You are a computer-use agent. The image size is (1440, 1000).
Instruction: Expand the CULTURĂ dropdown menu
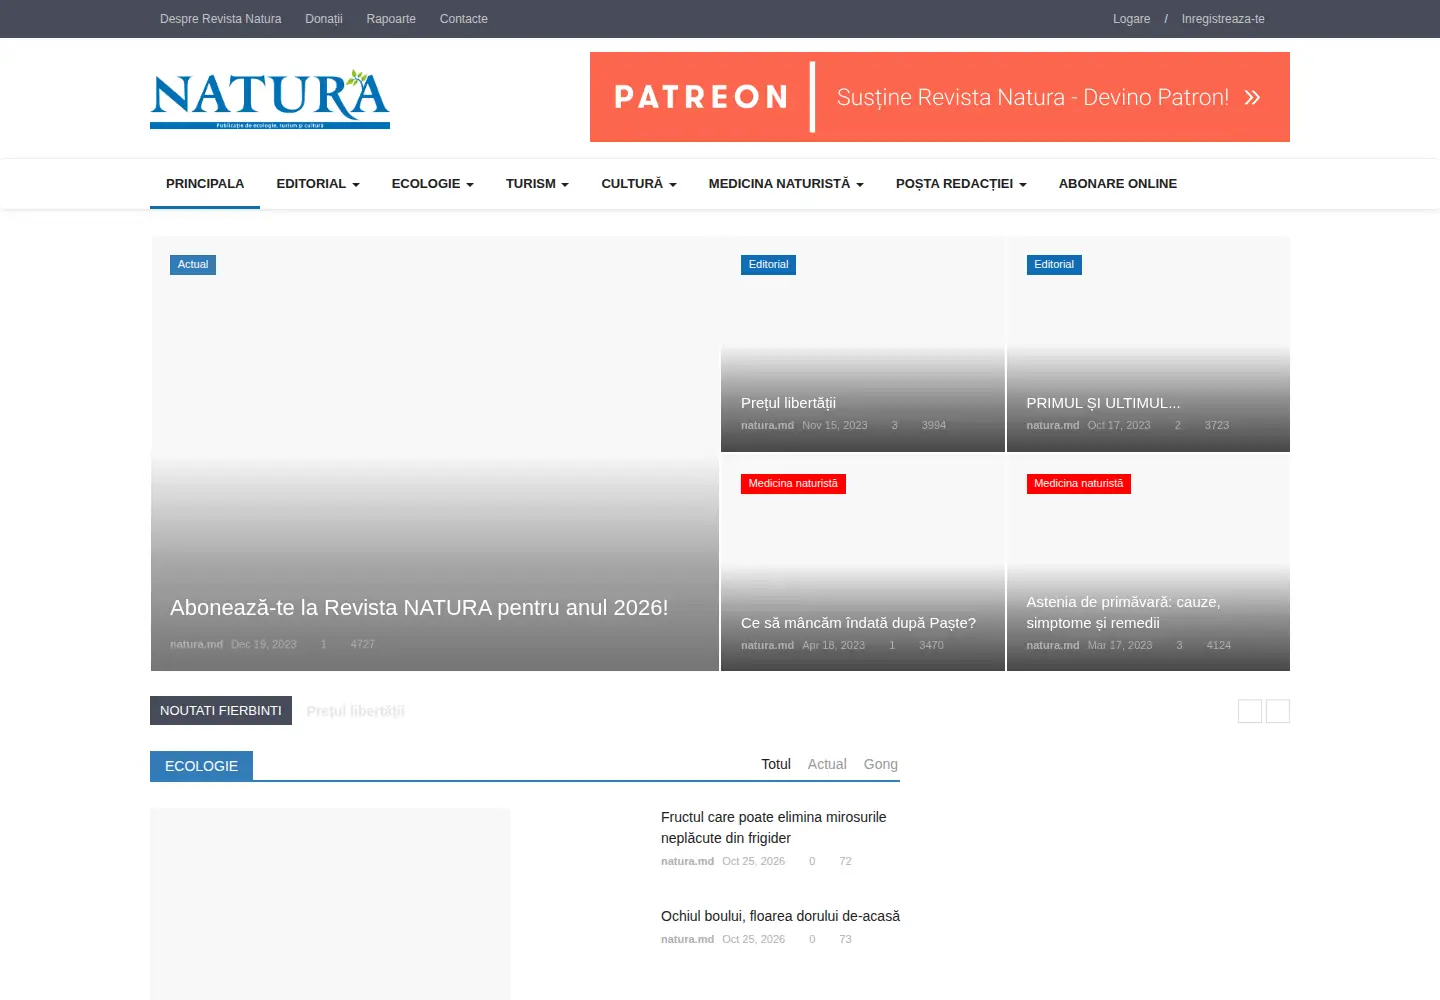[x=639, y=184]
